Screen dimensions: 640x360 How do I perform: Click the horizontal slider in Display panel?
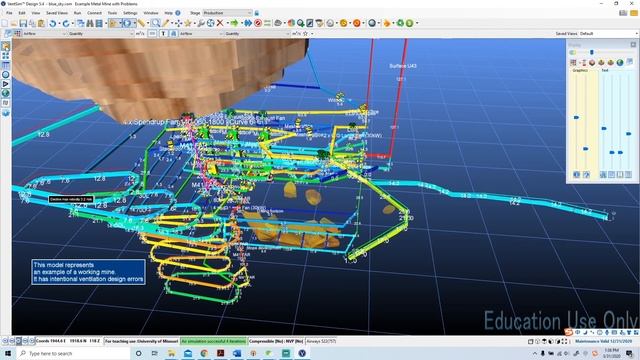[x=592, y=52]
